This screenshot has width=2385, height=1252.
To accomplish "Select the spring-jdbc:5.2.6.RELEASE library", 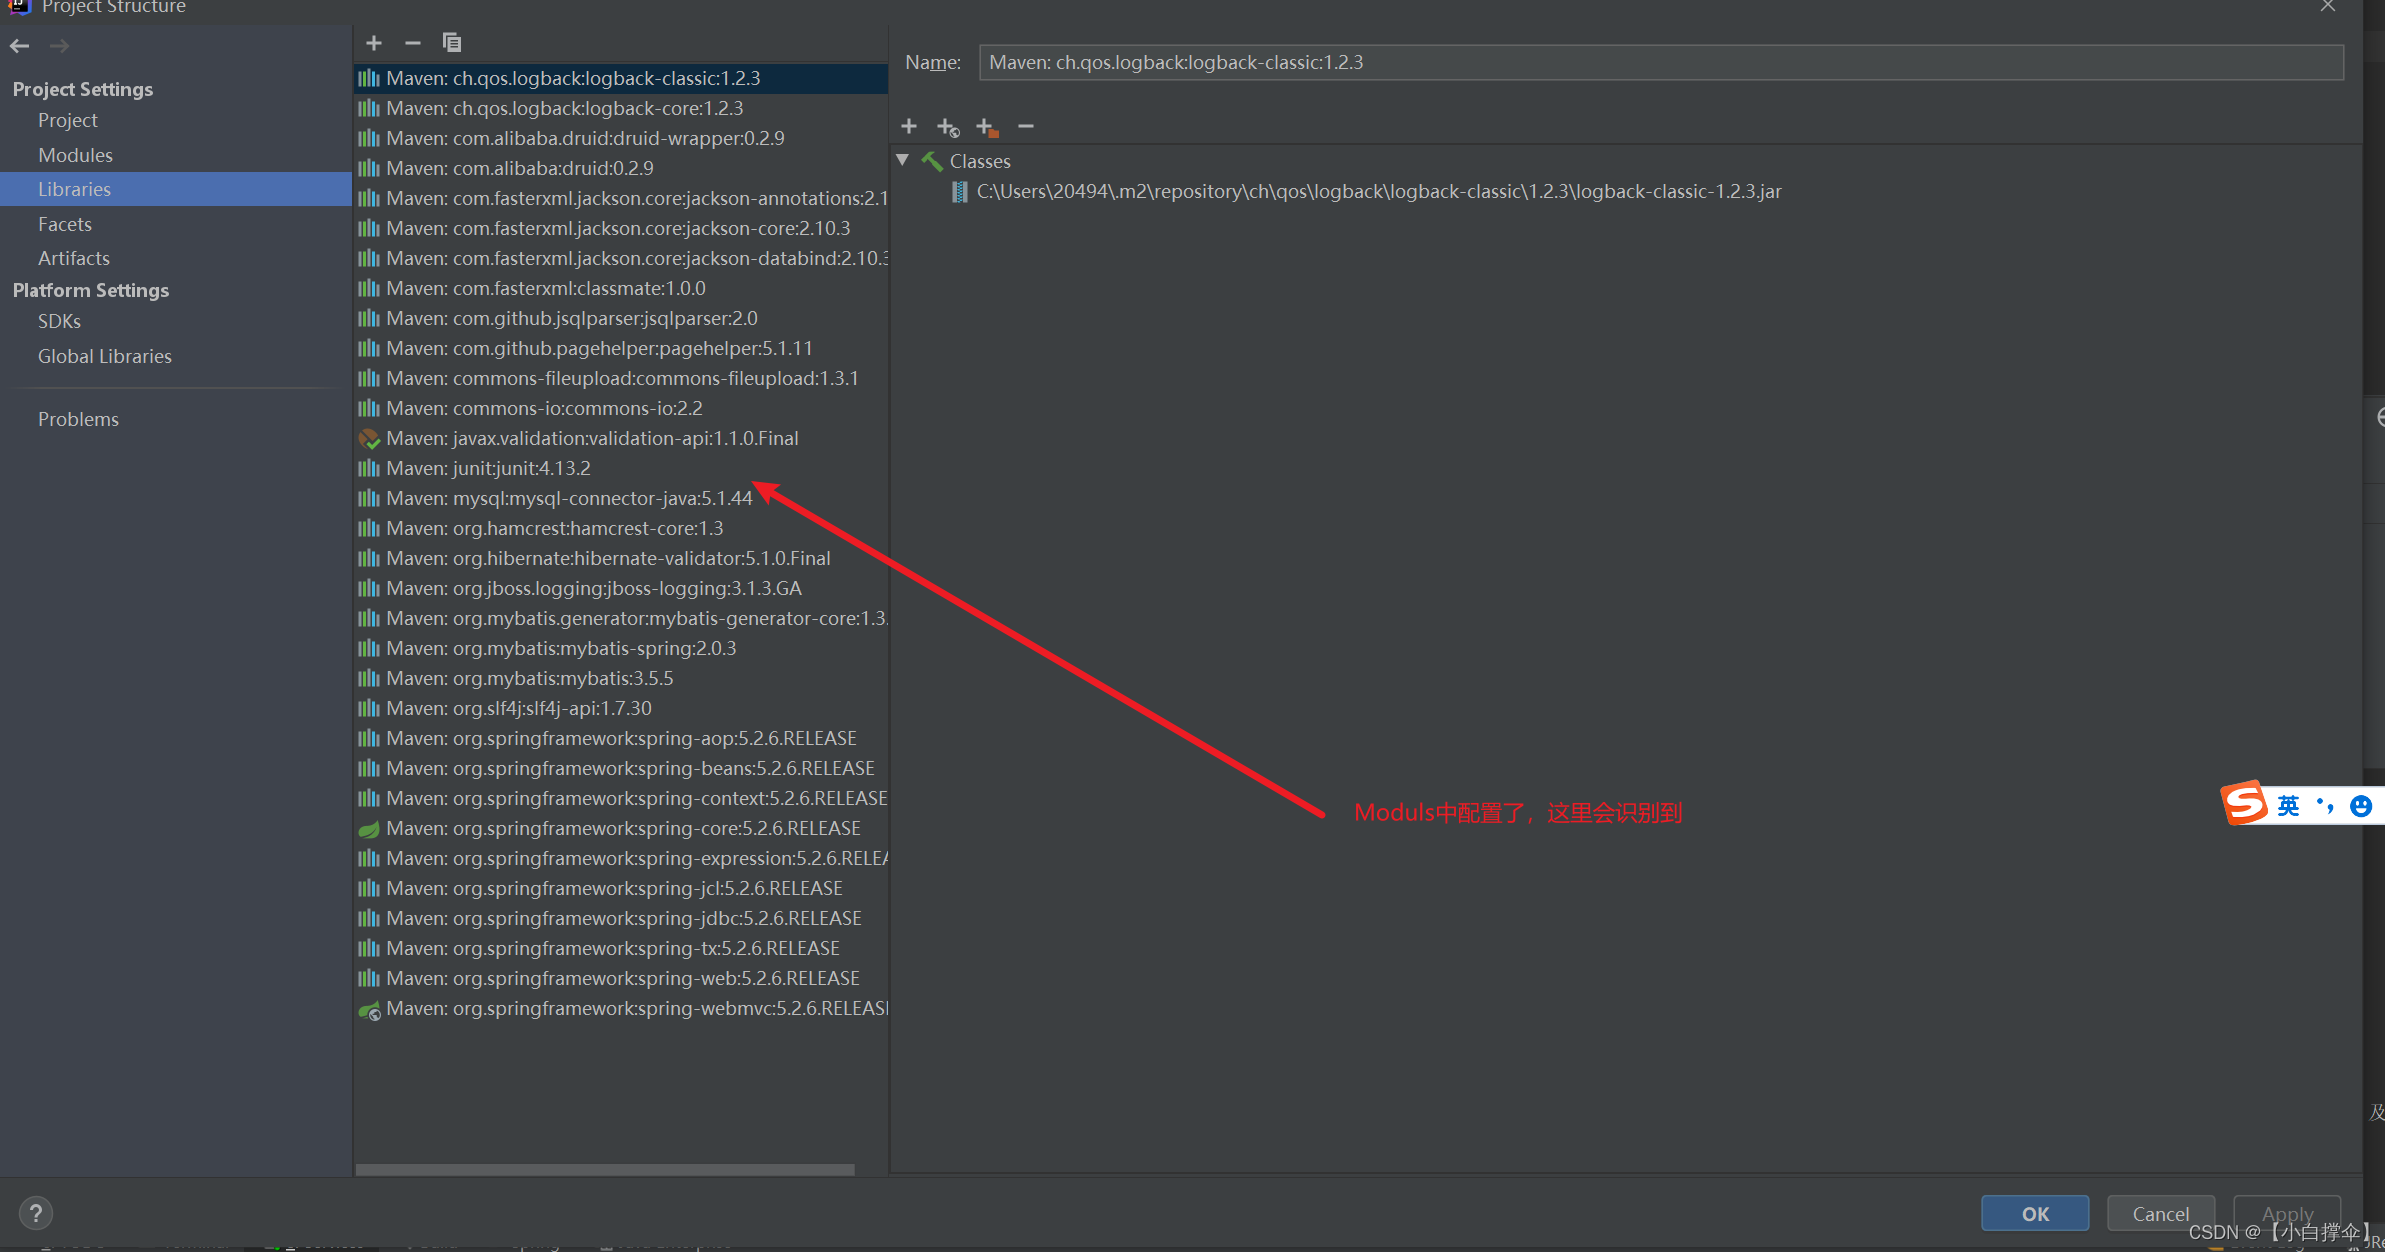I will 620,918.
